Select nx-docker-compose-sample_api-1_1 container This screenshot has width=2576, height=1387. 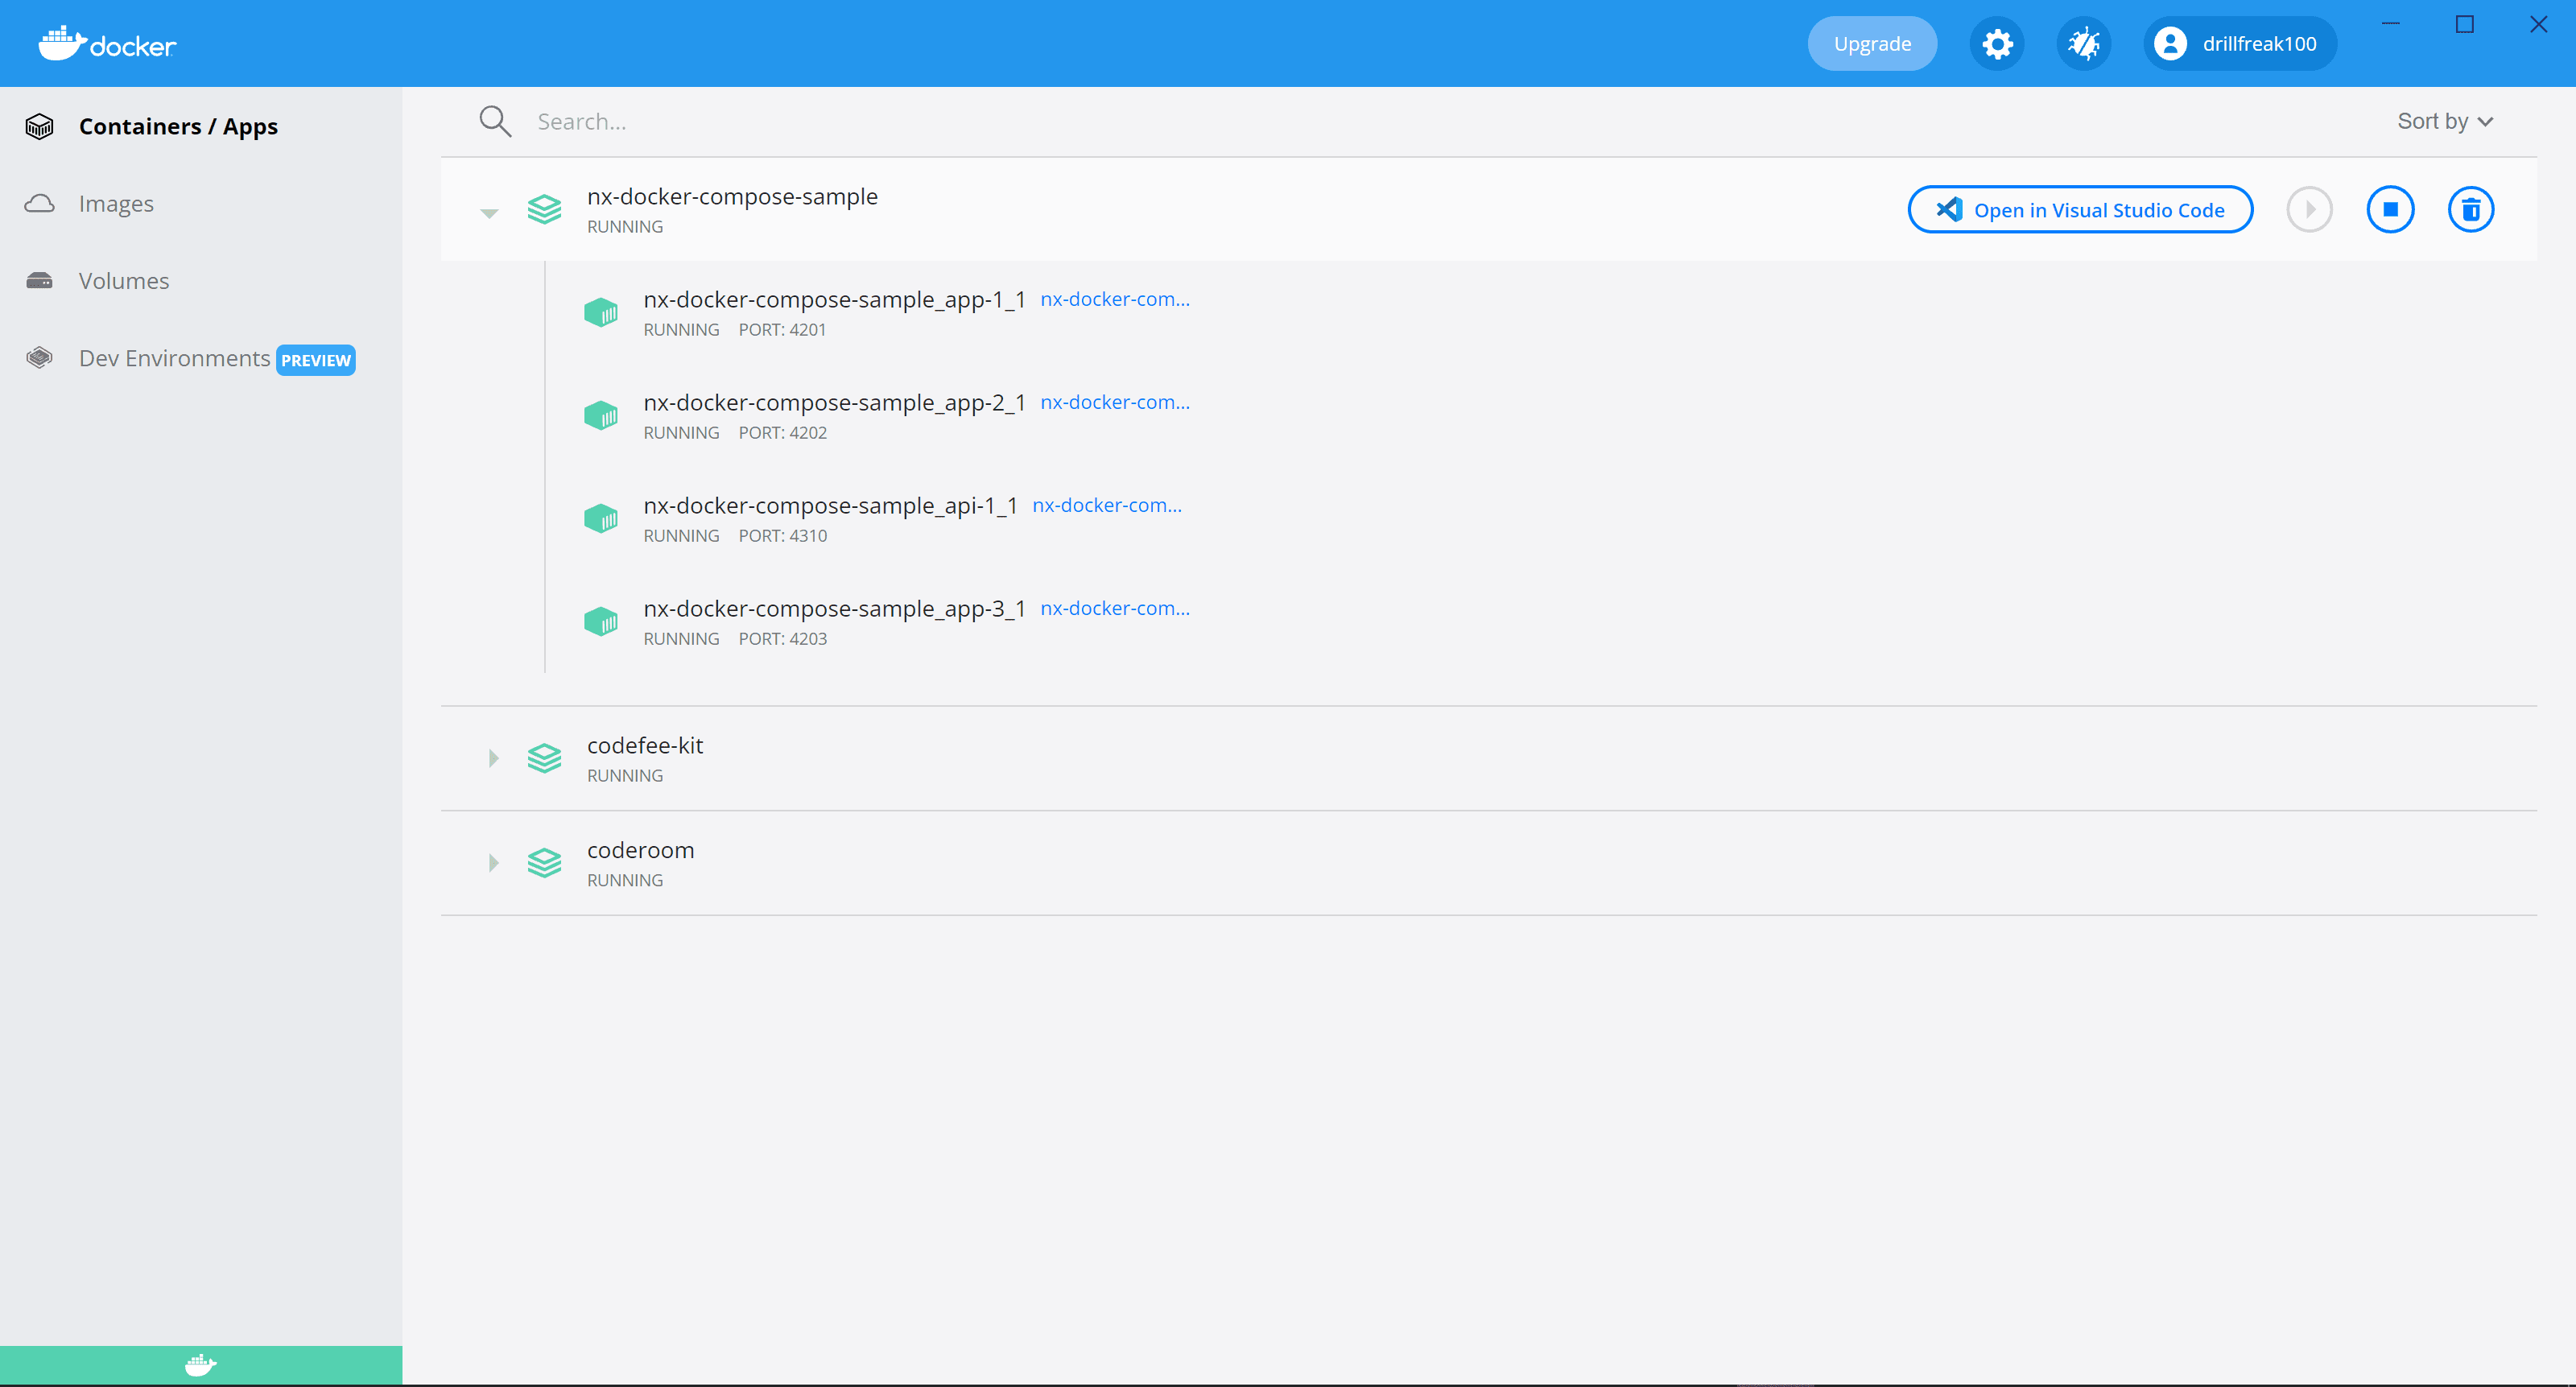(830, 505)
